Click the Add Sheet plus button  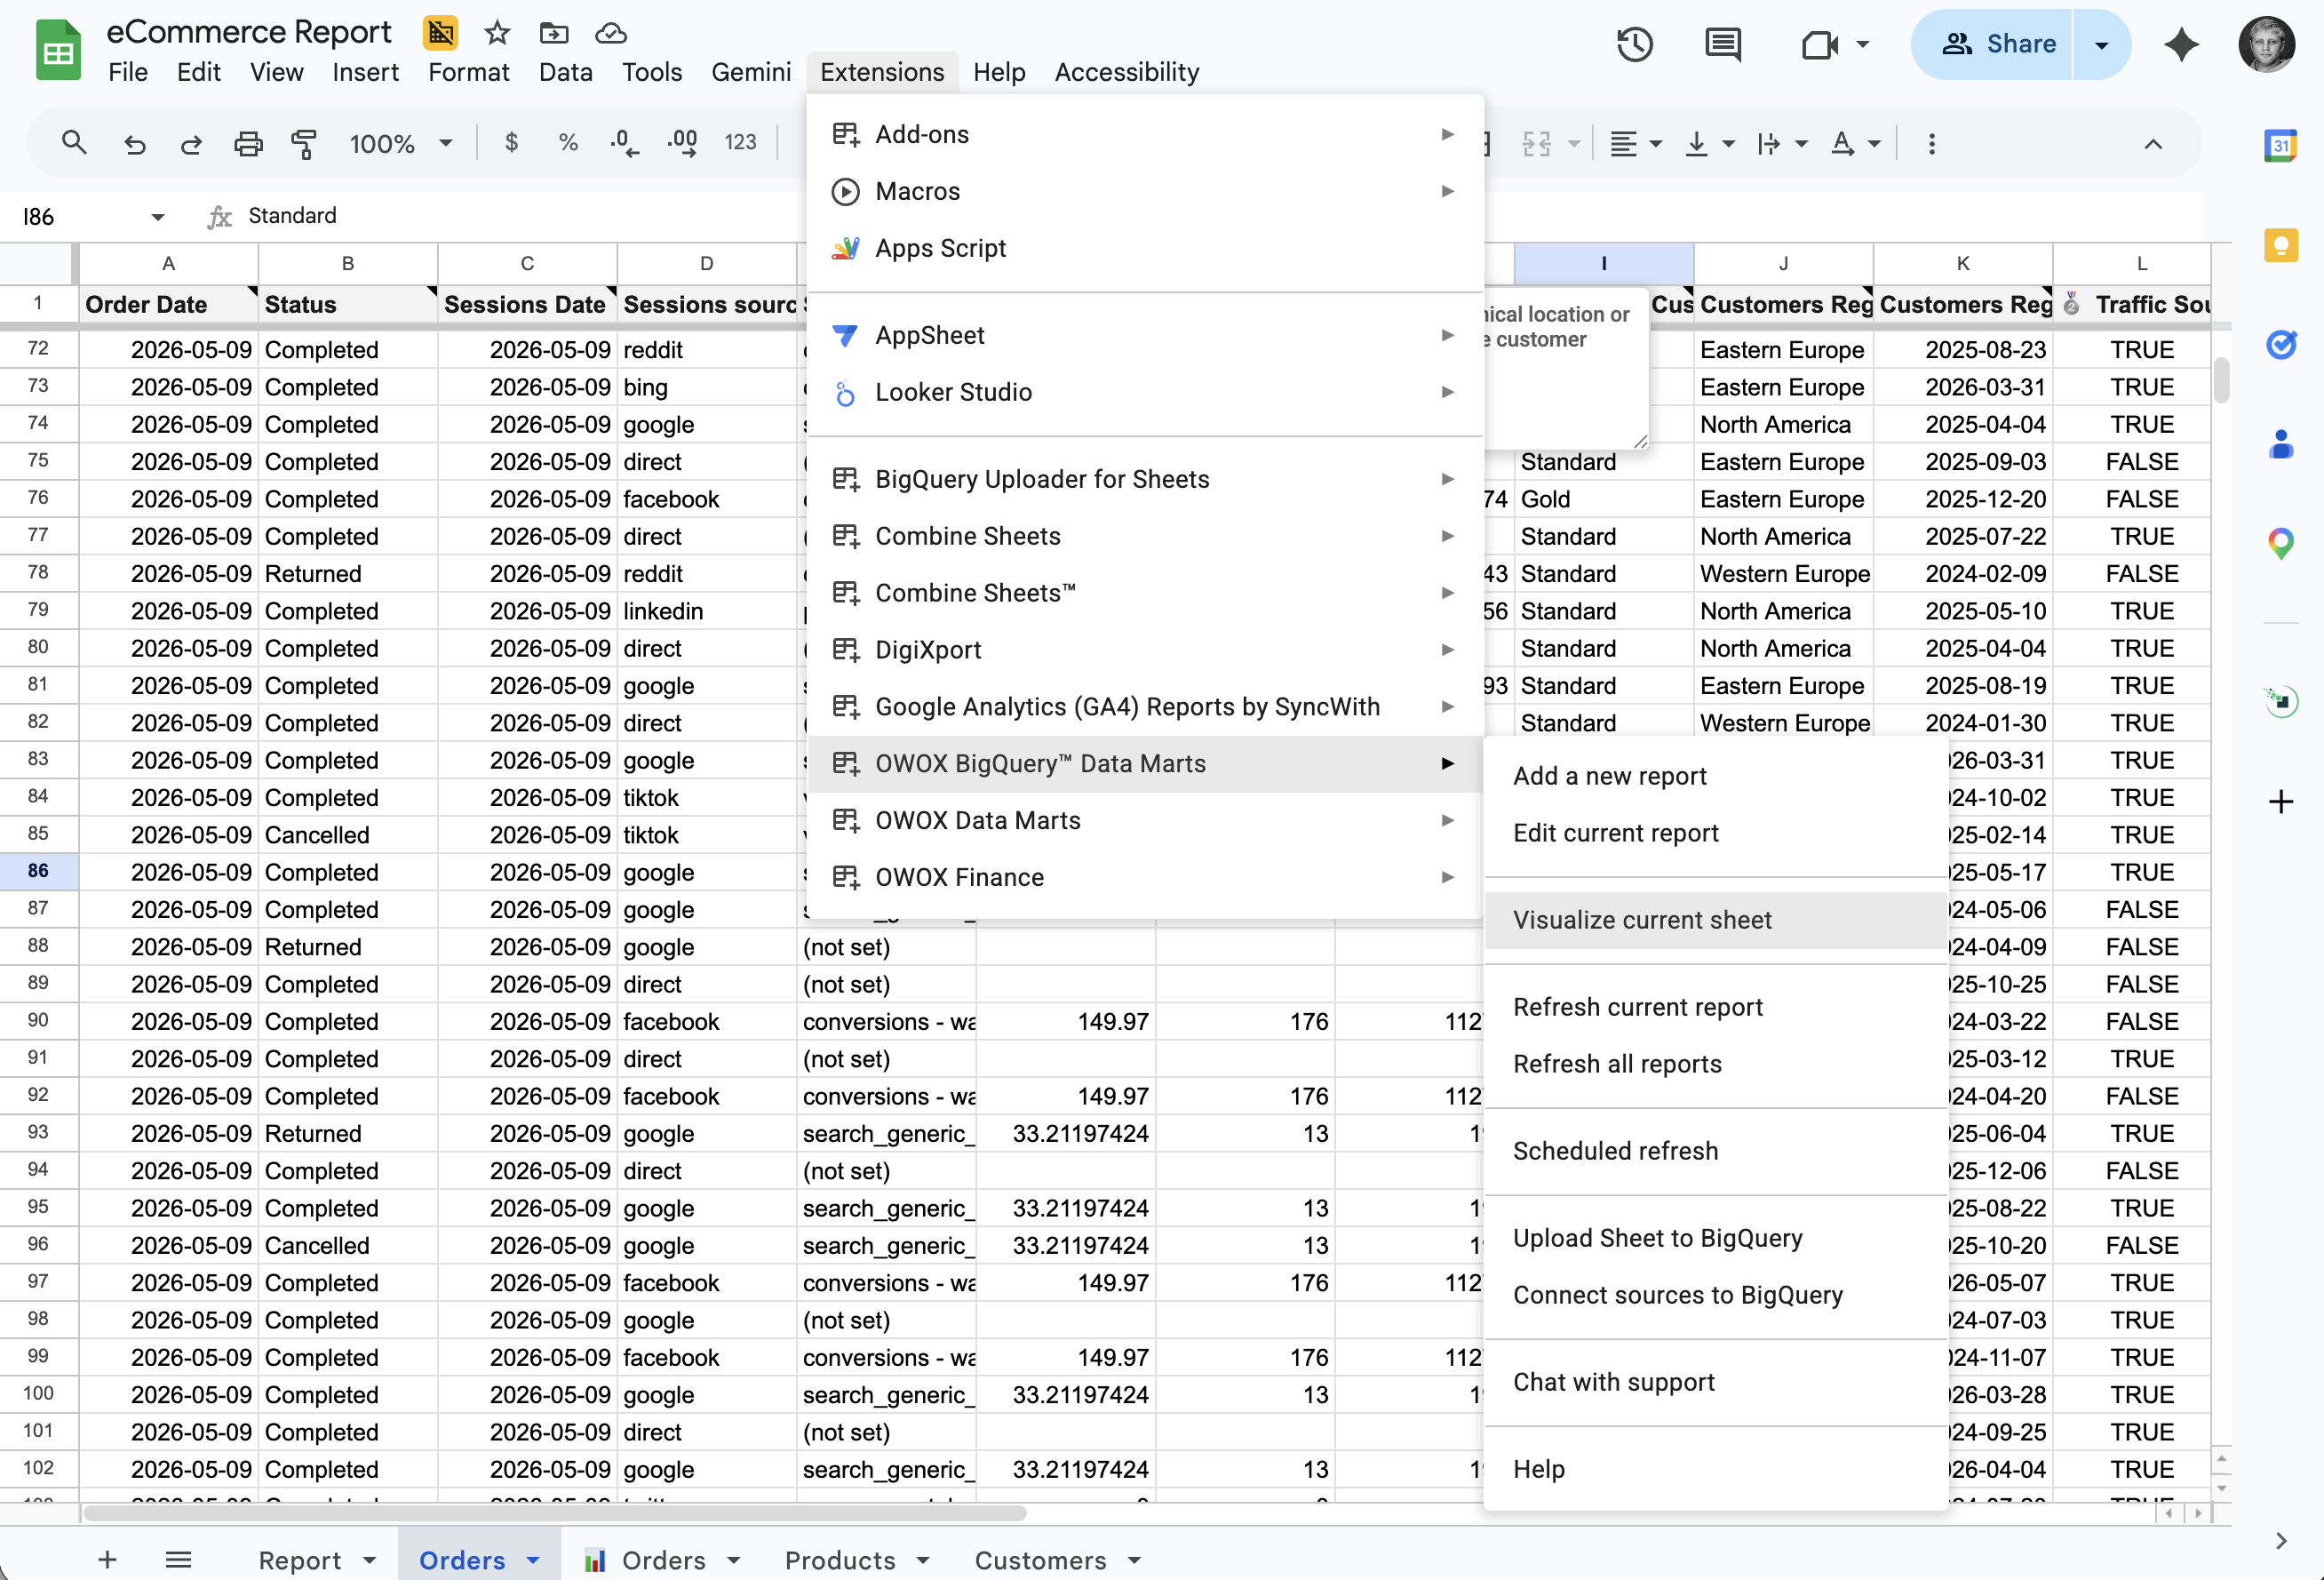point(107,1560)
